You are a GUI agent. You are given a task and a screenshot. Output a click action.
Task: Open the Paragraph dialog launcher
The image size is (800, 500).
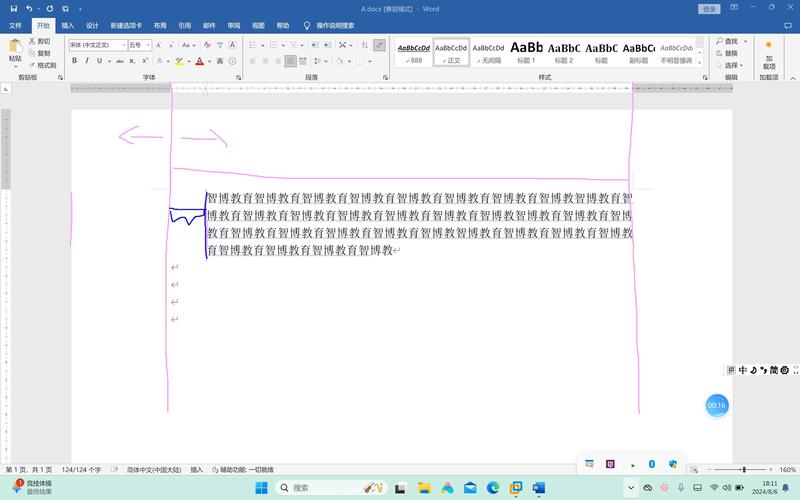click(x=385, y=78)
